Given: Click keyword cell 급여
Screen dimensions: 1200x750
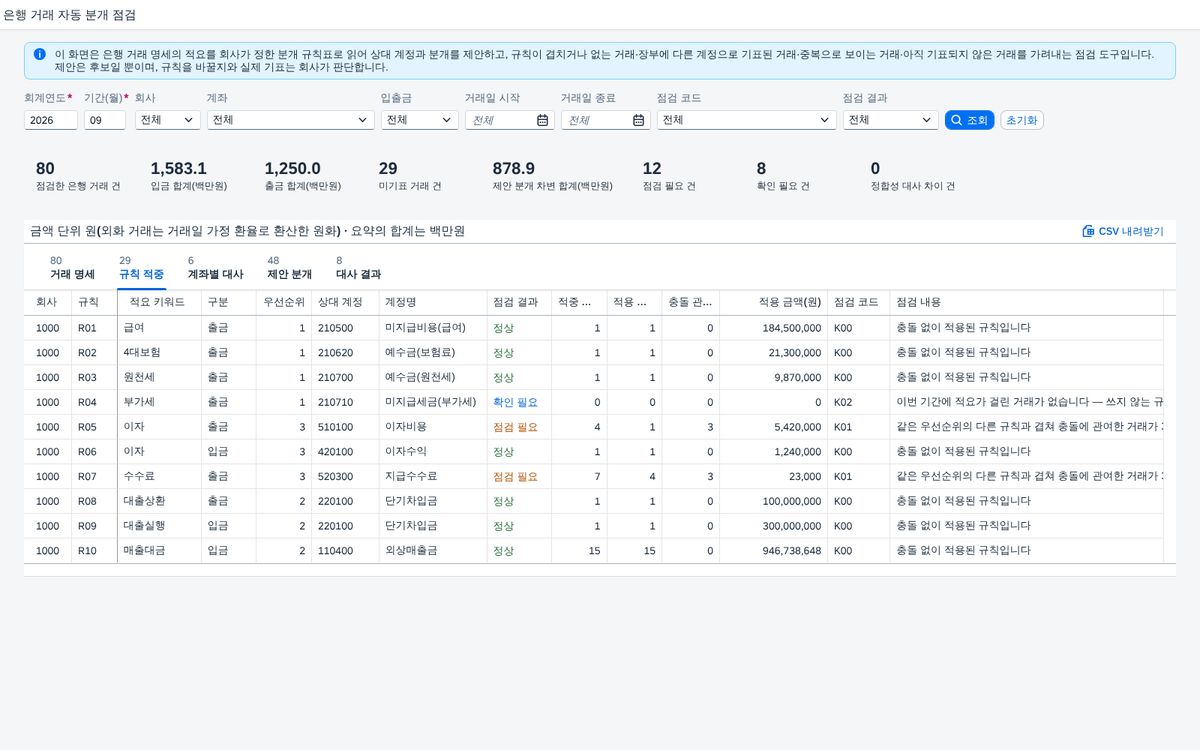Looking at the screenshot, I should (x=134, y=328).
